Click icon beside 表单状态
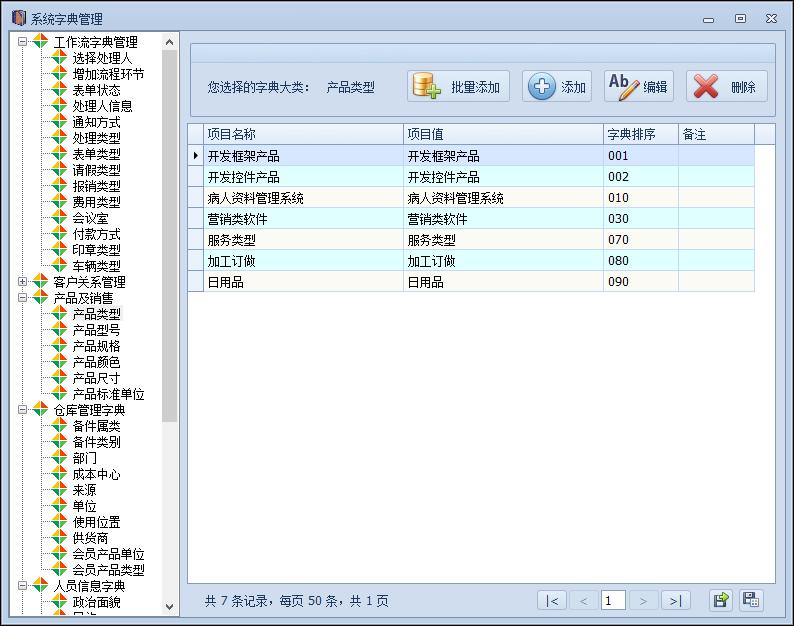 coord(59,90)
